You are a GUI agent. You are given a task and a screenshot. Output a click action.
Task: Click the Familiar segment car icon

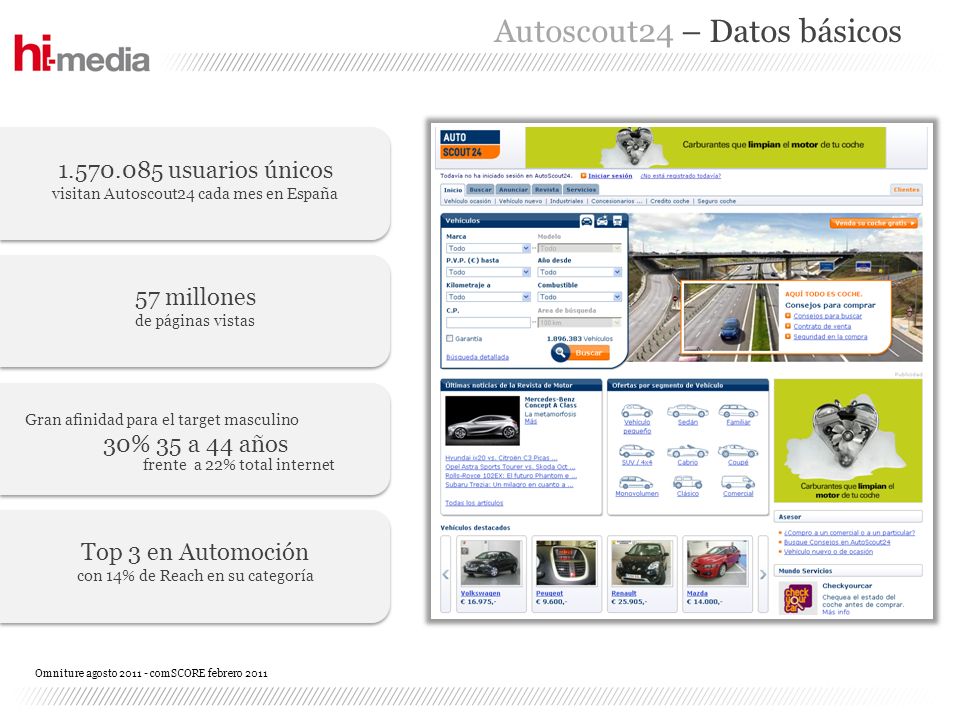(738, 411)
